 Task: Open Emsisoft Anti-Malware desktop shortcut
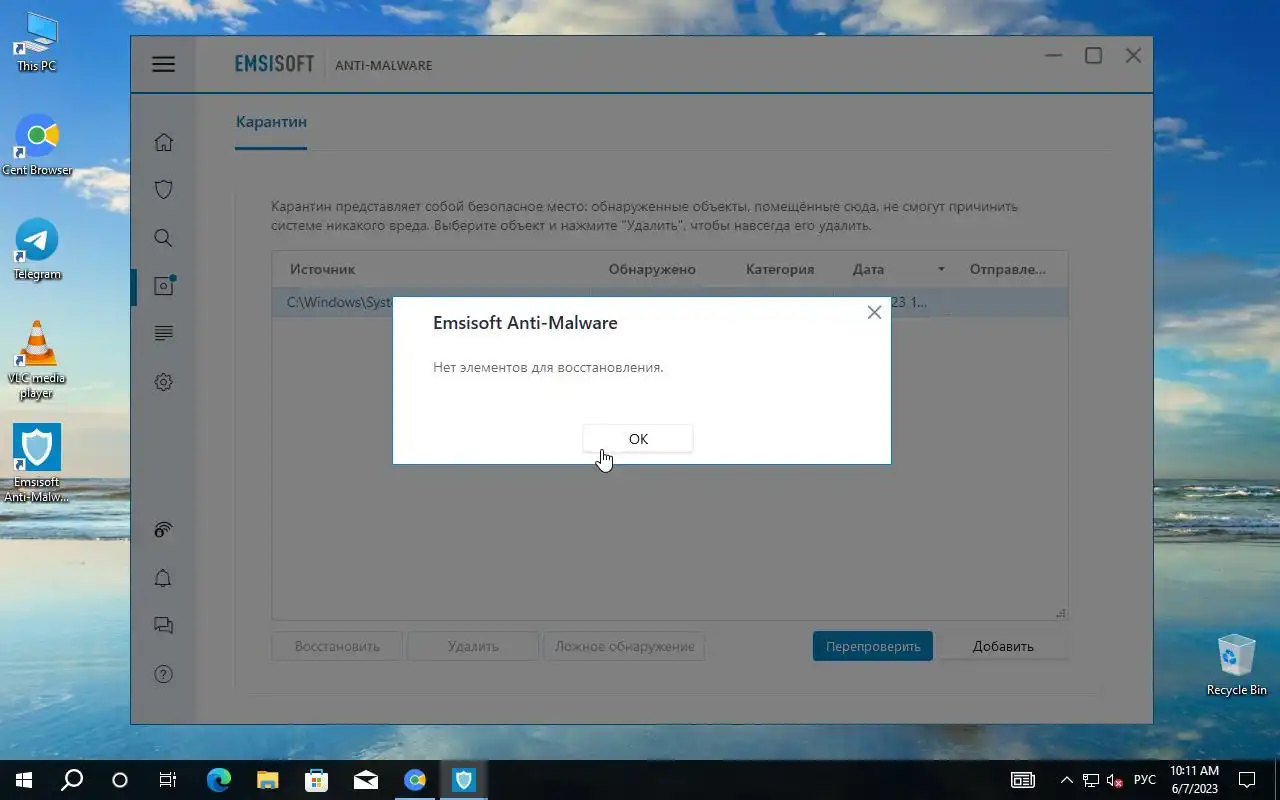(37, 463)
